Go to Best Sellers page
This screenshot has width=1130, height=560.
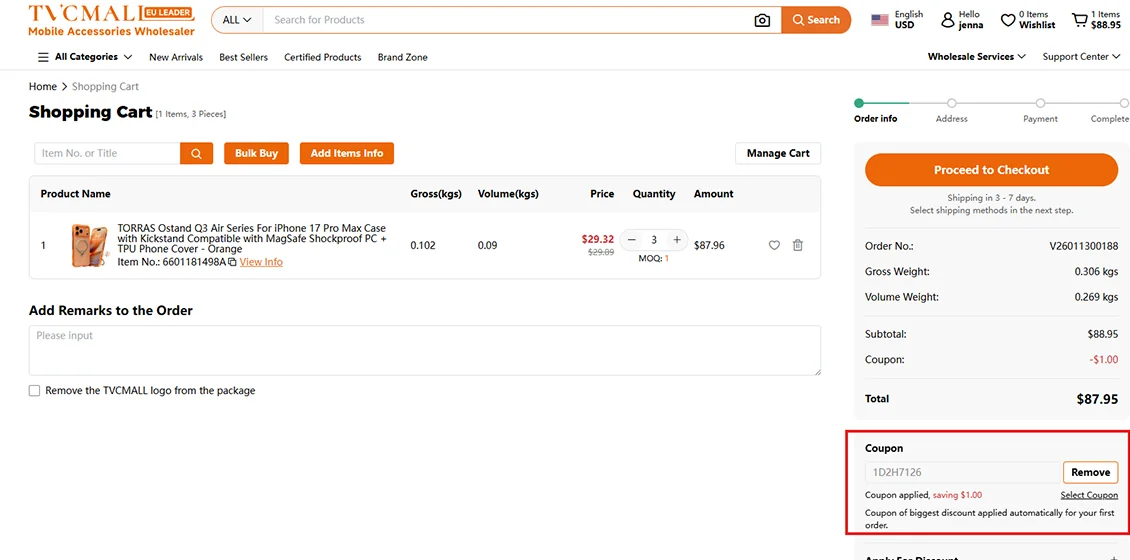click(x=243, y=57)
